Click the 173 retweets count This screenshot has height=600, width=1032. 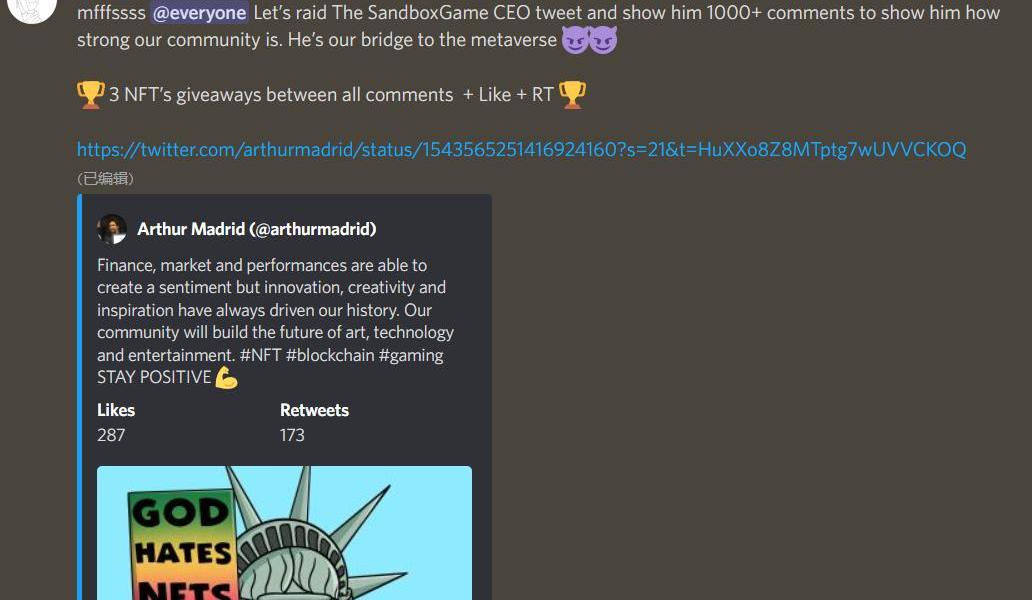pyautogui.click(x=292, y=435)
